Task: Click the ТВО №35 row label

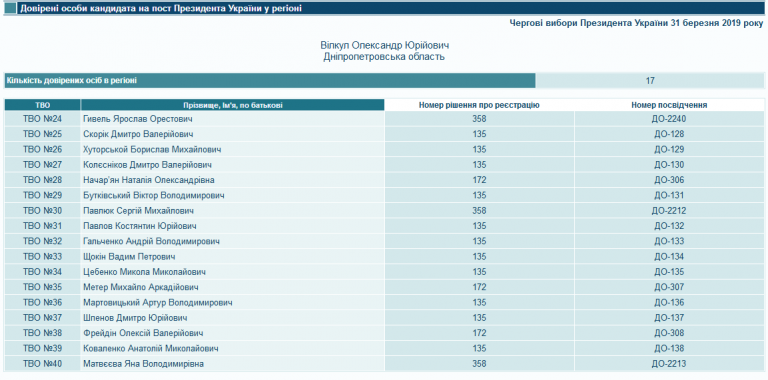Action: point(43,287)
